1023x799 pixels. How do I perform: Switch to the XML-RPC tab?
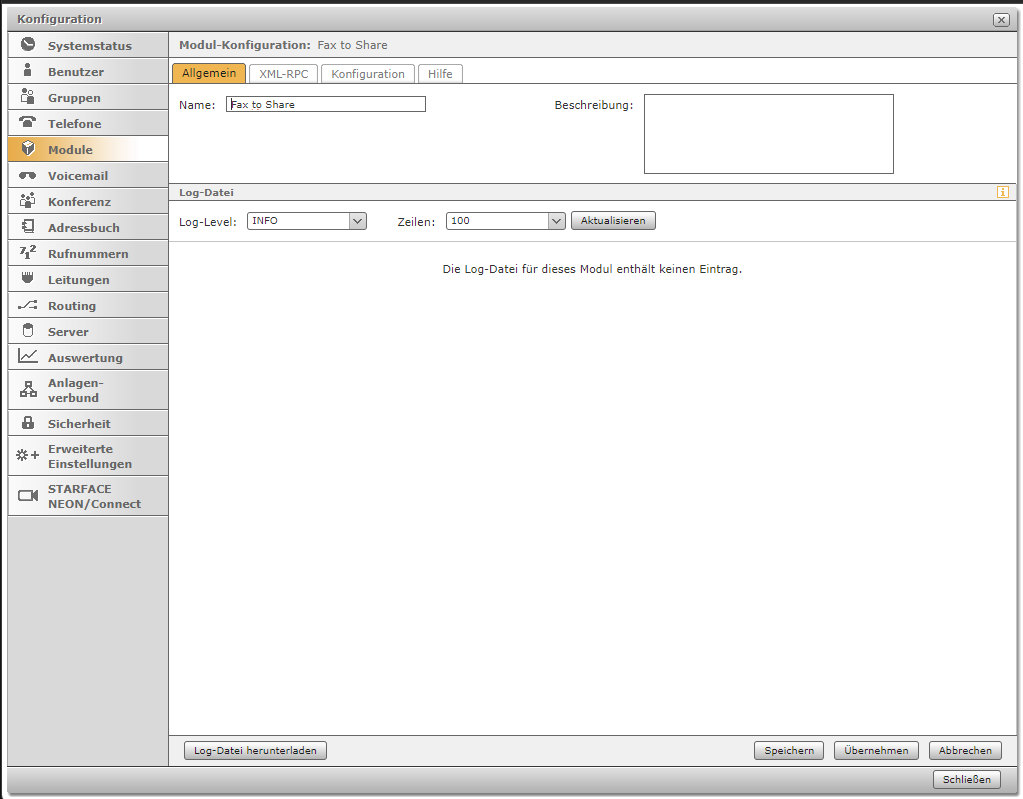pos(284,74)
